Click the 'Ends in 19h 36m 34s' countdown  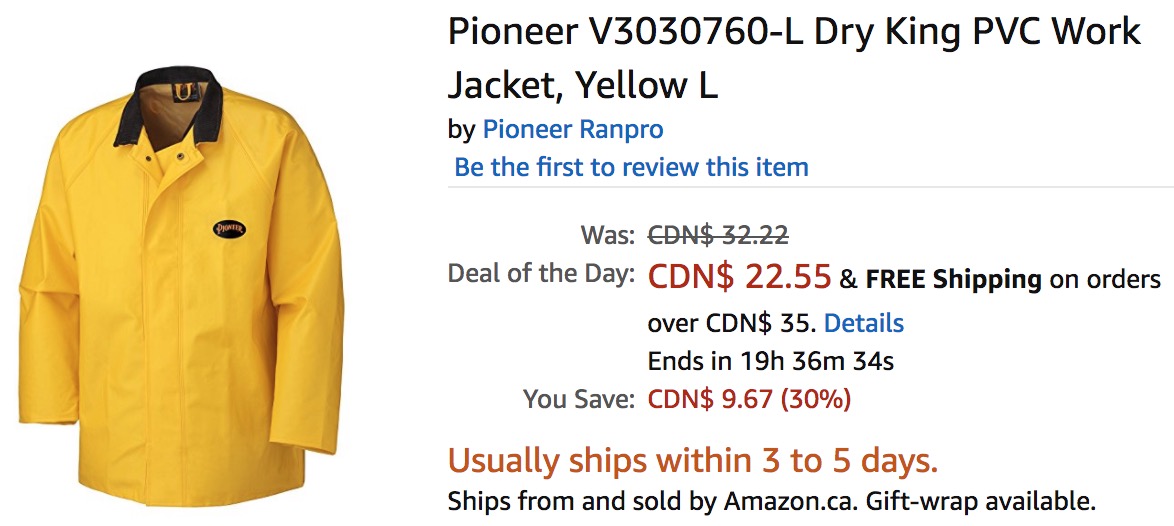coord(770,361)
